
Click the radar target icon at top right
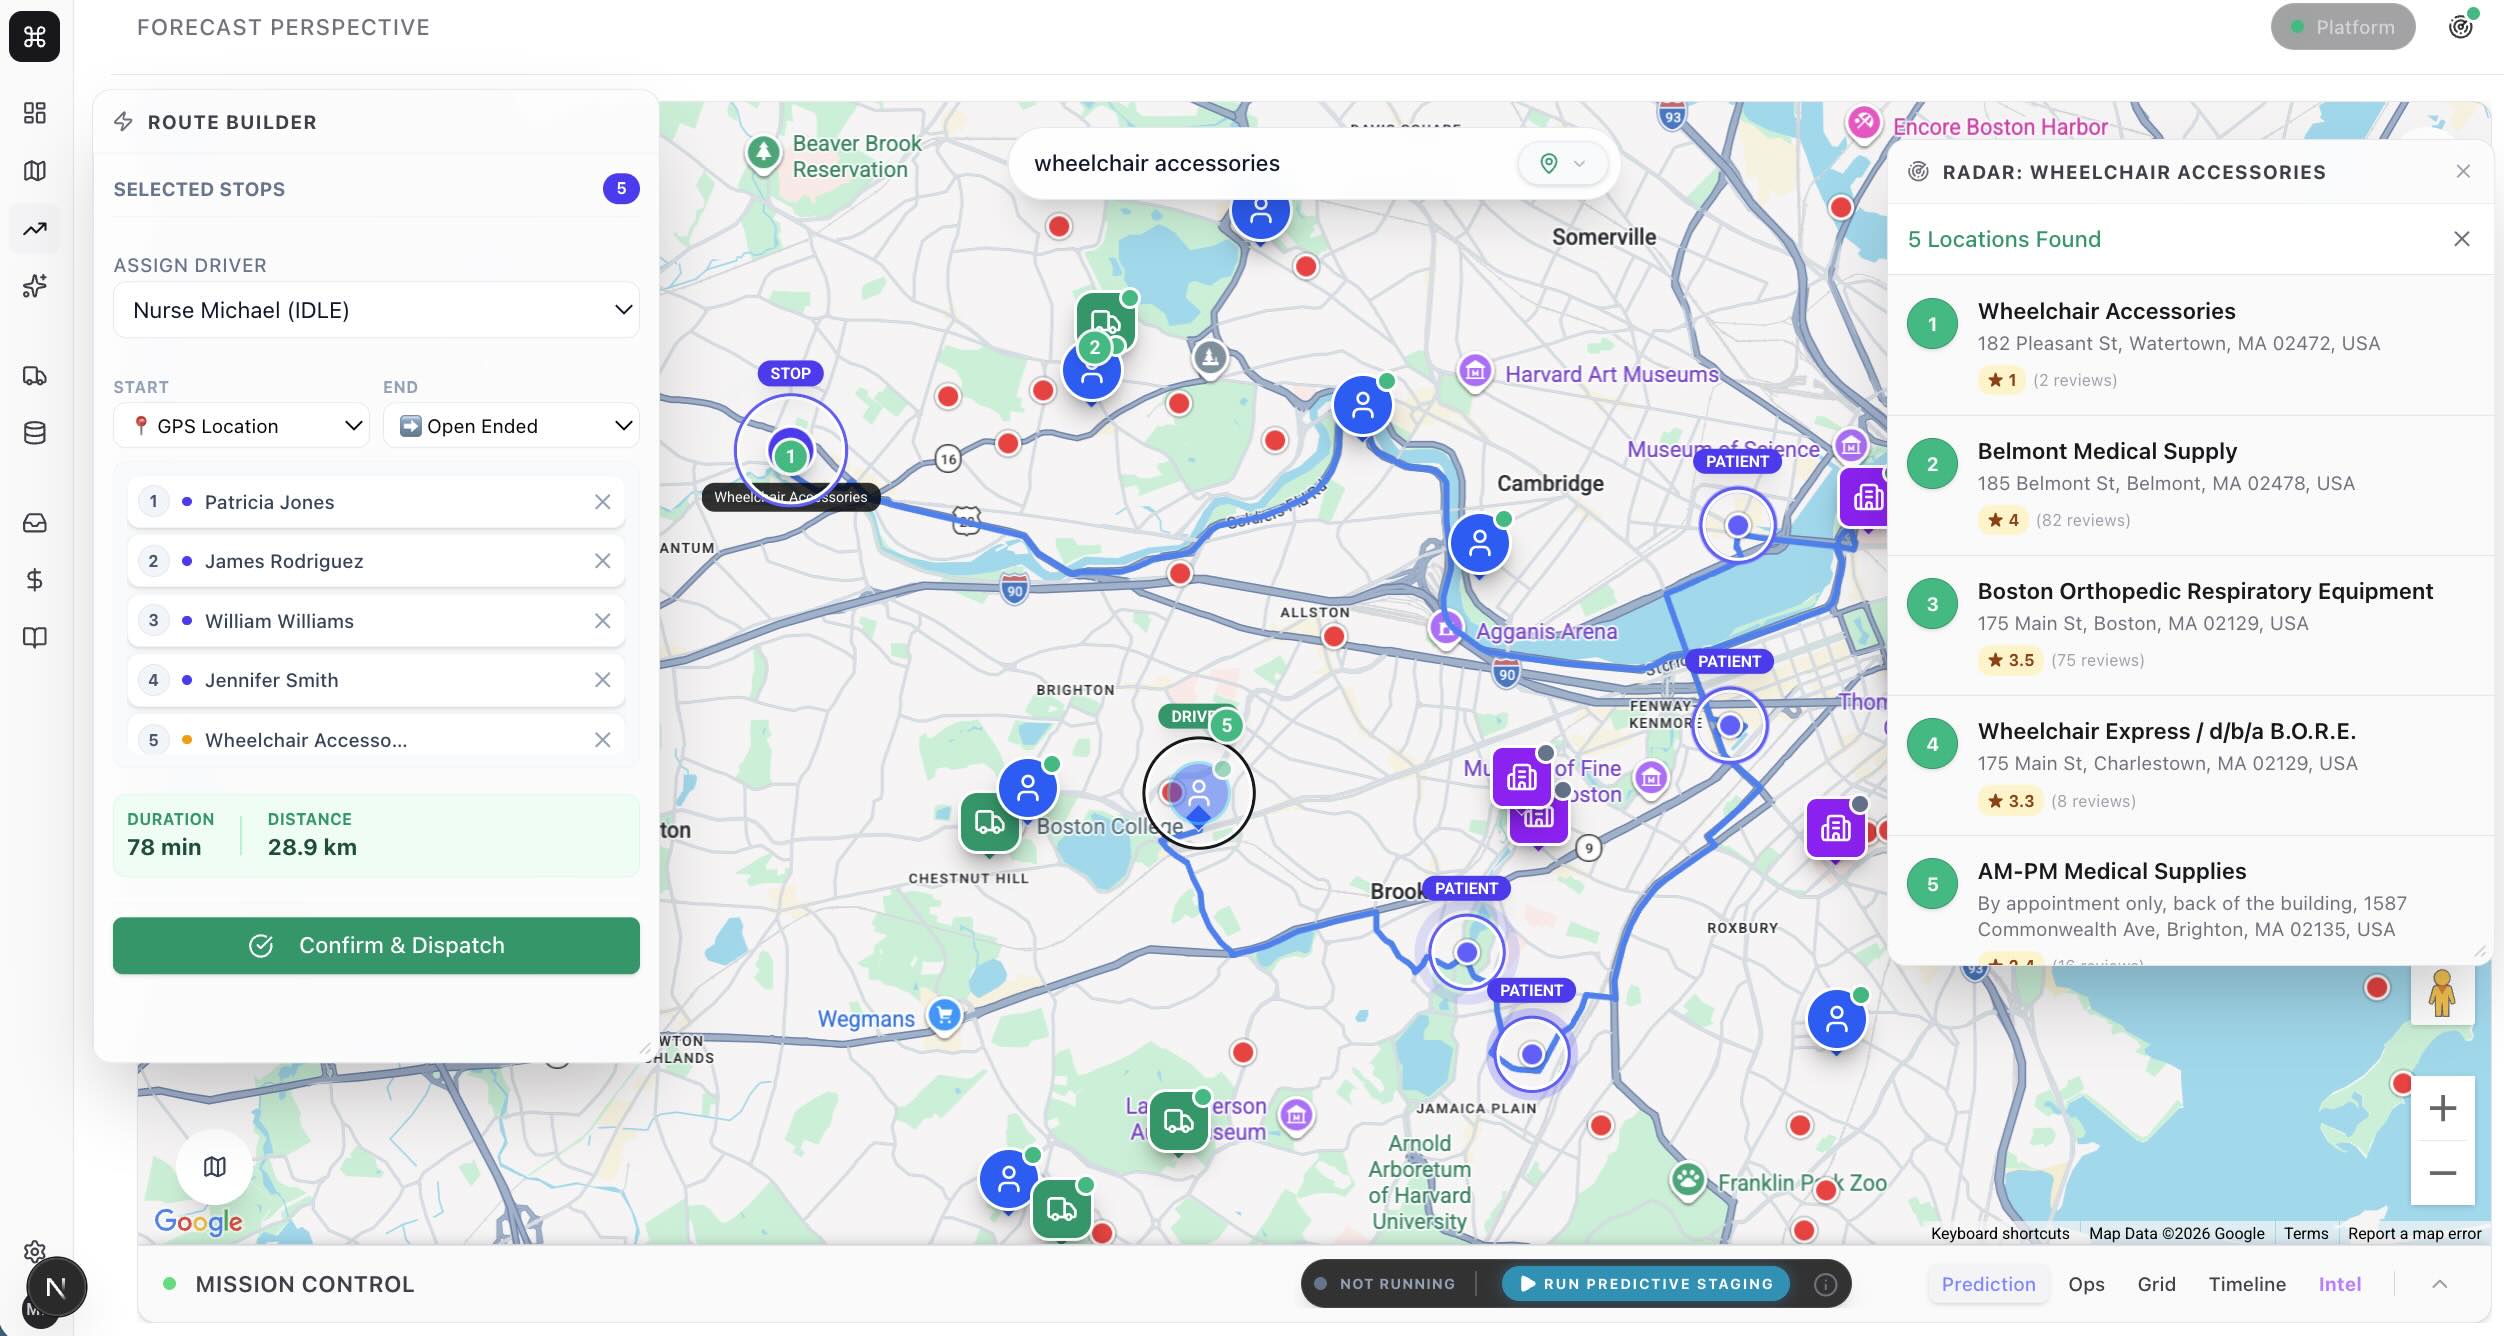[2461, 27]
